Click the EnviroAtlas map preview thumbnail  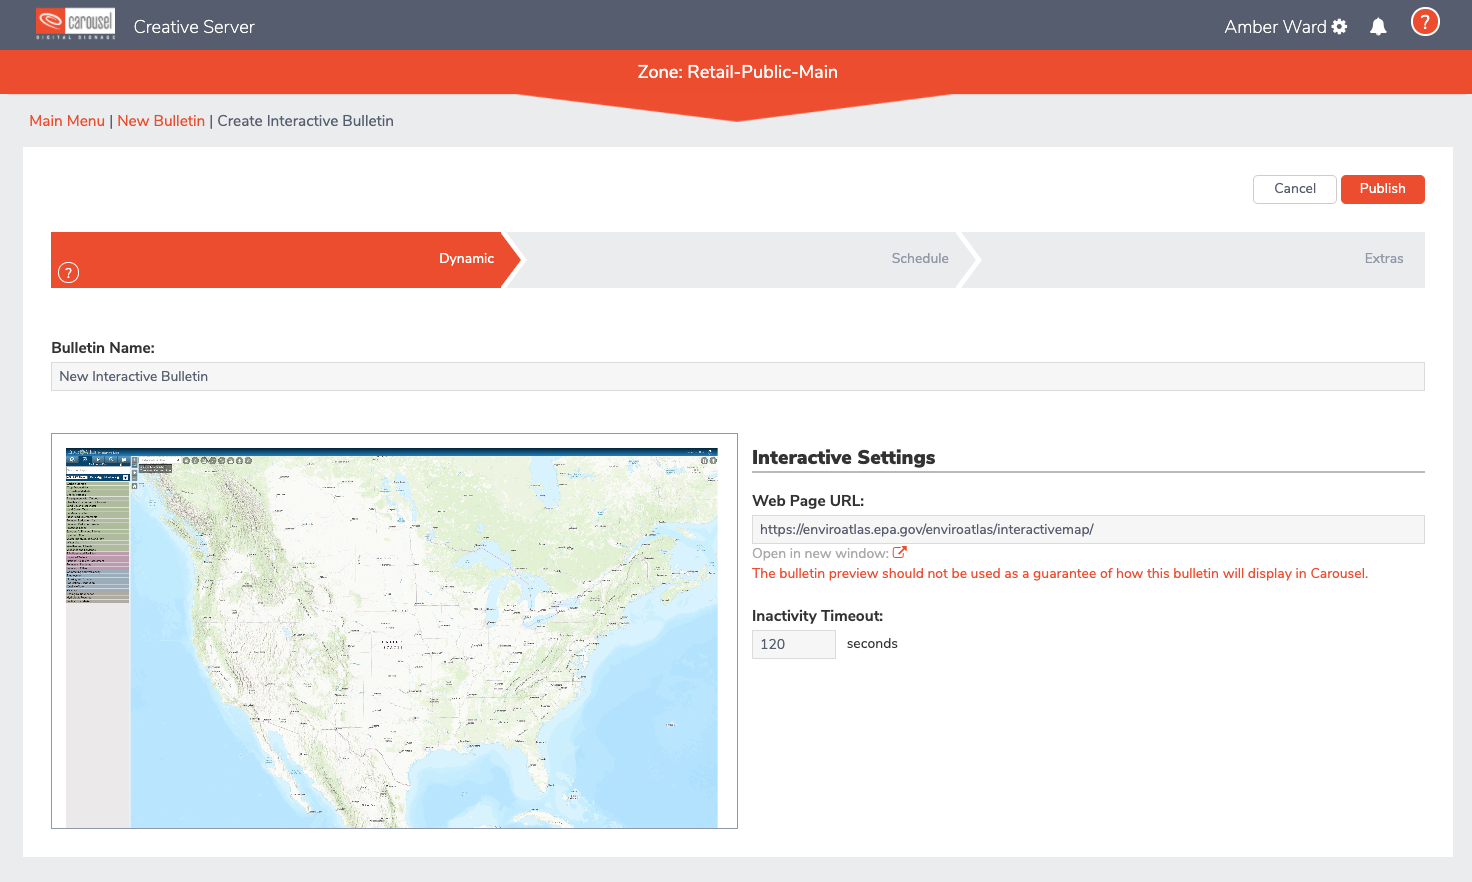click(x=394, y=631)
